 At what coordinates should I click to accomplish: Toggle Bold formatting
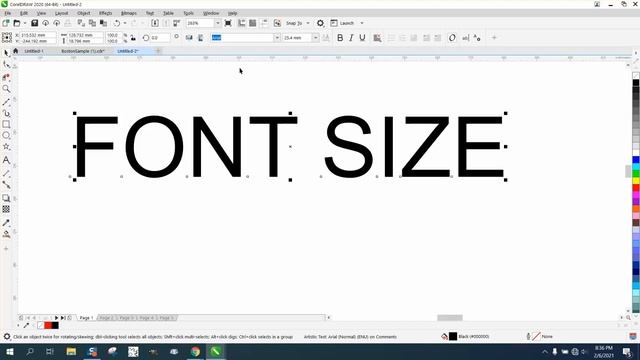pos(340,38)
